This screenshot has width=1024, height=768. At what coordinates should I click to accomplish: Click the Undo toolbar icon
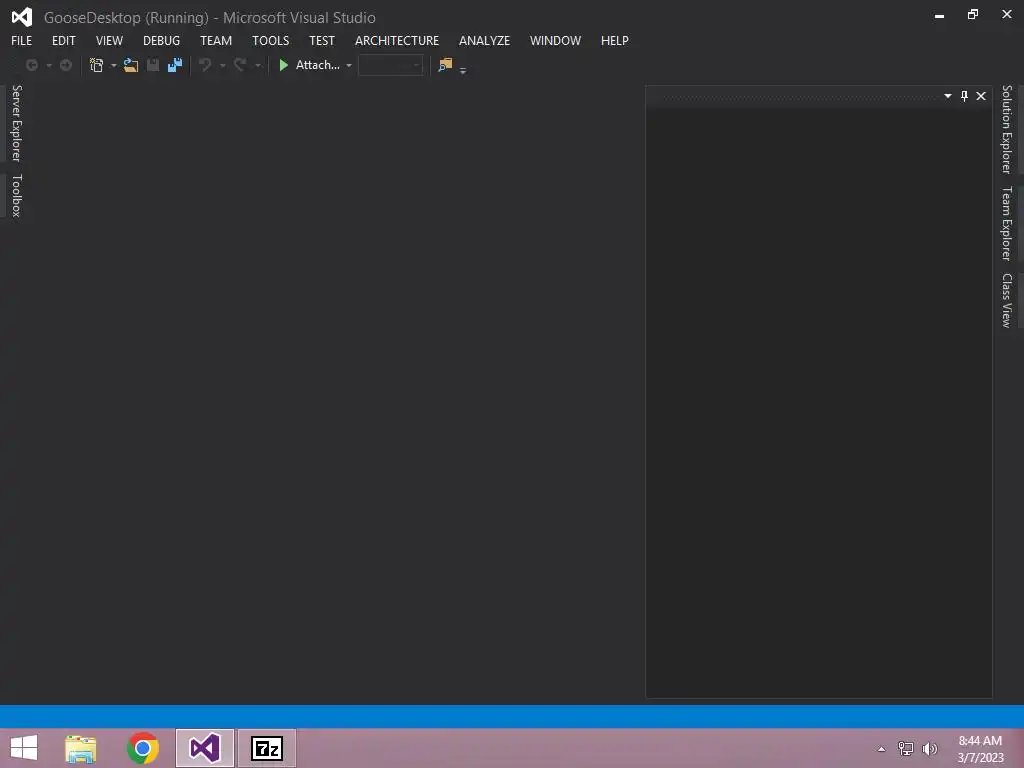coord(205,65)
